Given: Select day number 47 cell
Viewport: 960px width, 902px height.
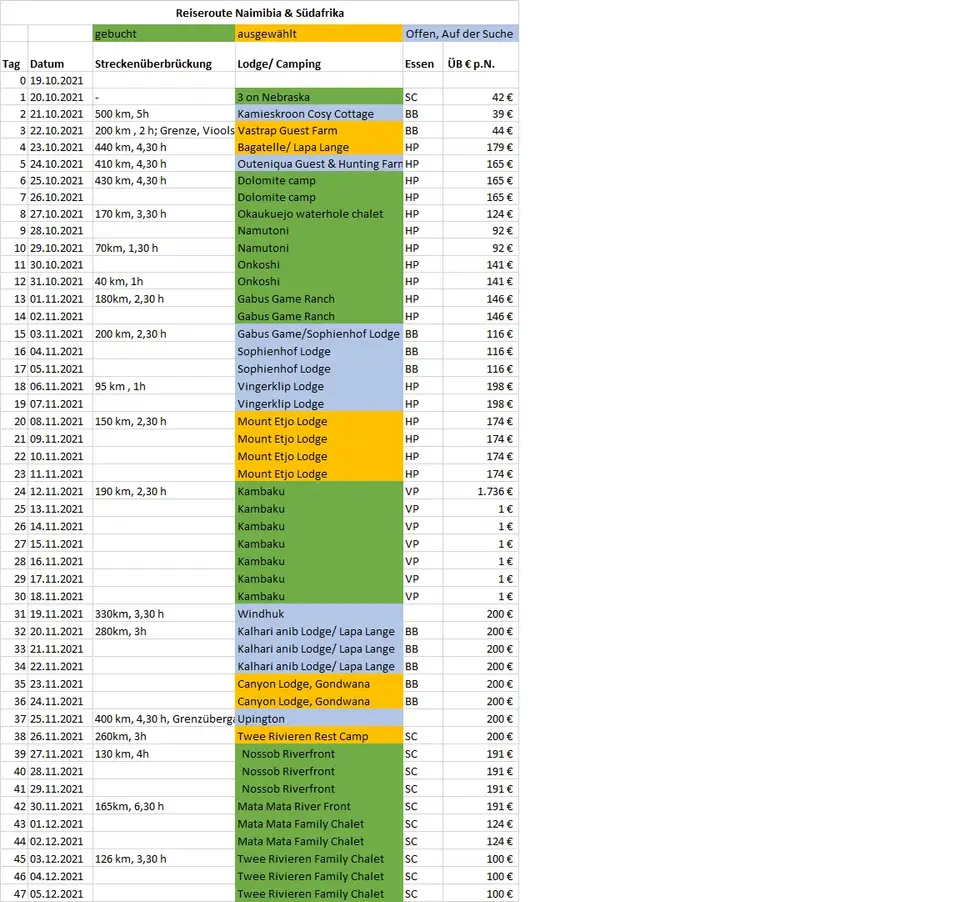Looking at the screenshot, I should [x=14, y=894].
